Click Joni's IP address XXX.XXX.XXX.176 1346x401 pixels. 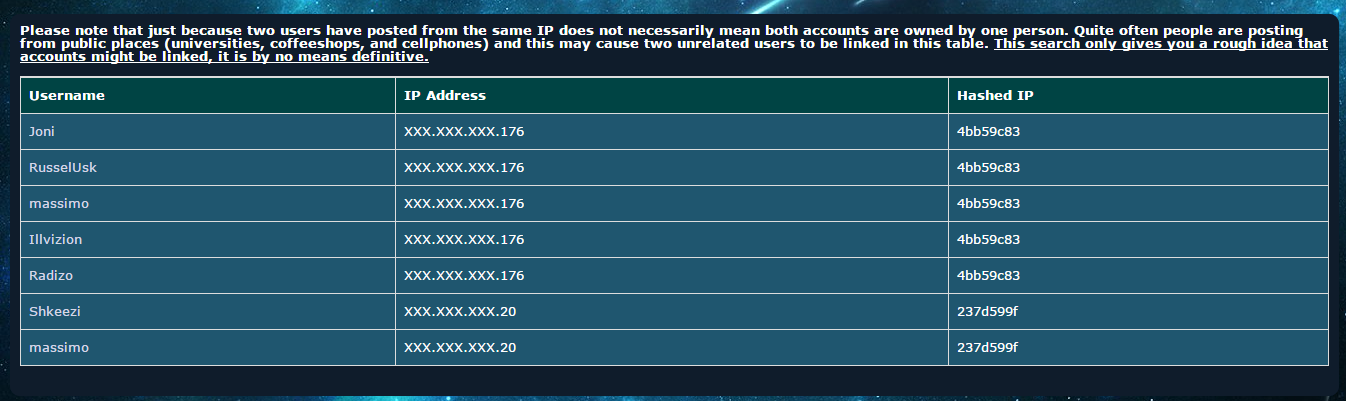click(x=464, y=132)
